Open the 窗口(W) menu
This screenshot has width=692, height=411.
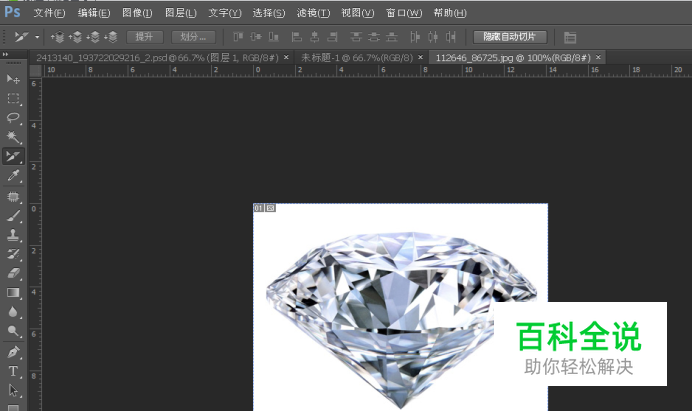[403, 13]
